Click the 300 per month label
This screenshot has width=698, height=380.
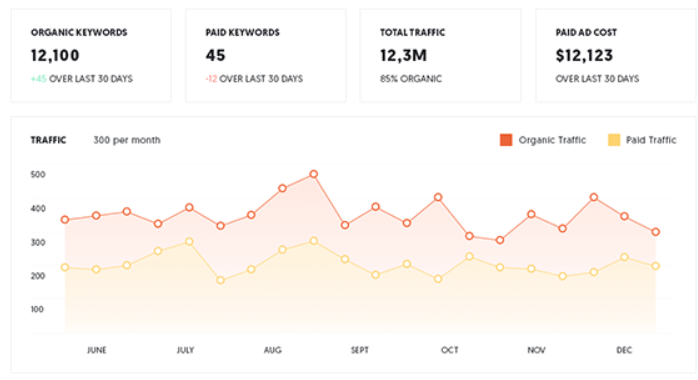pos(127,140)
